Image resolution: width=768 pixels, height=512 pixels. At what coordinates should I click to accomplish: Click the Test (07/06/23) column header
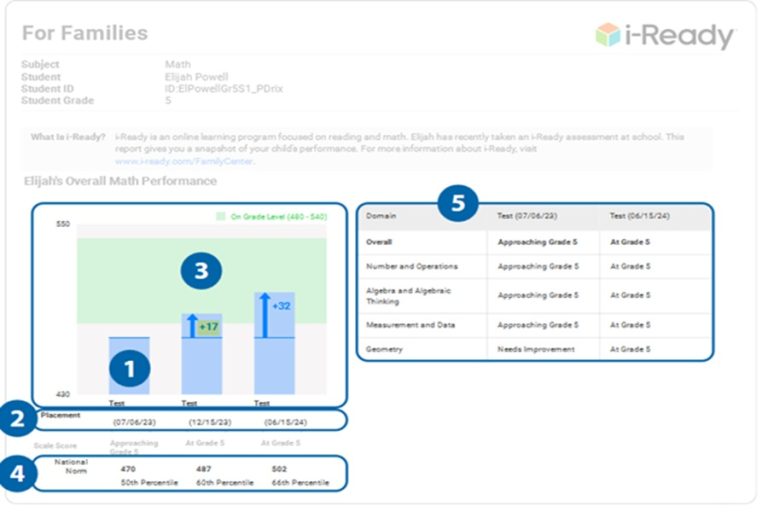(527, 216)
